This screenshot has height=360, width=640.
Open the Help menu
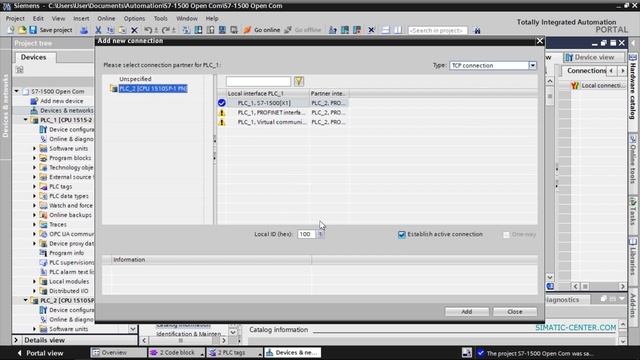click(212, 18)
